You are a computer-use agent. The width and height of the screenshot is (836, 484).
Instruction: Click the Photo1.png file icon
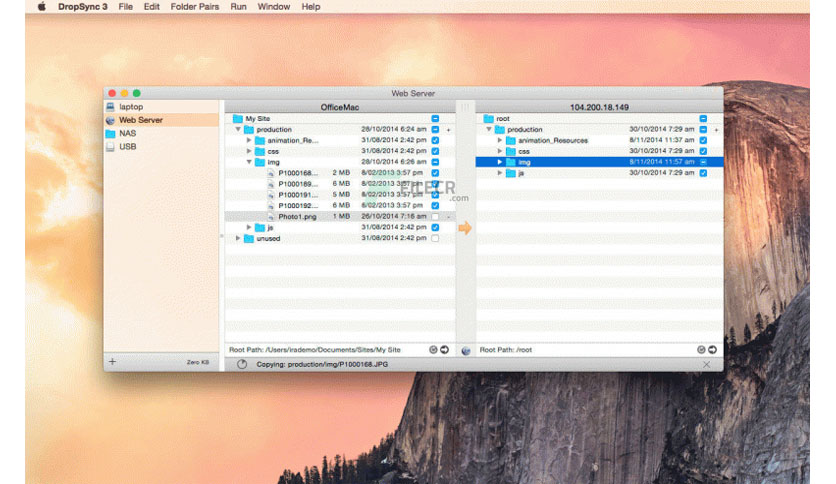(x=271, y=217)
